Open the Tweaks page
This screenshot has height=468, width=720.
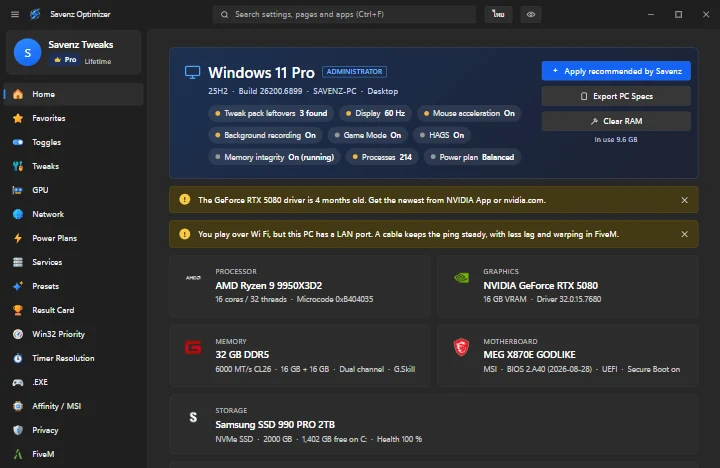pyautogui.click(x=73, y=166)
